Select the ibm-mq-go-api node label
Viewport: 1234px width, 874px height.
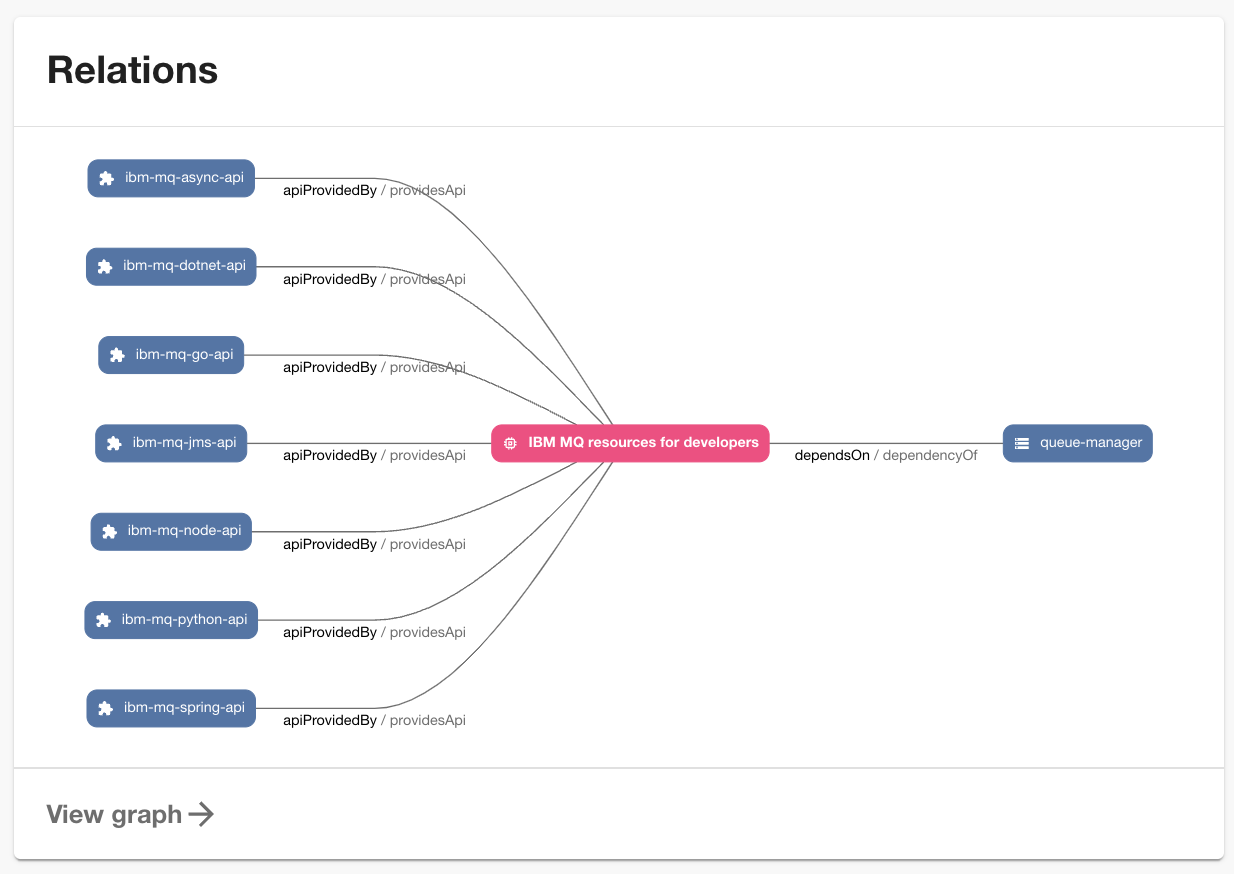coord(184,354)
